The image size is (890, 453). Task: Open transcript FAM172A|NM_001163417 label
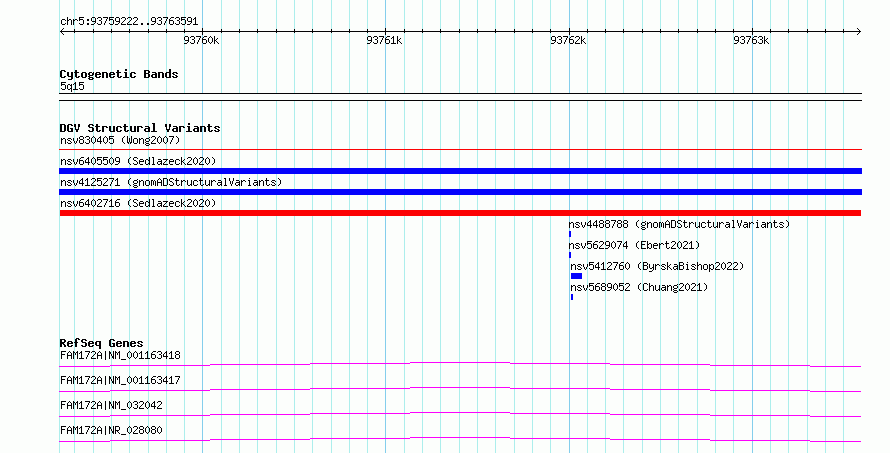pyautogui.click(x=120, y=380)
